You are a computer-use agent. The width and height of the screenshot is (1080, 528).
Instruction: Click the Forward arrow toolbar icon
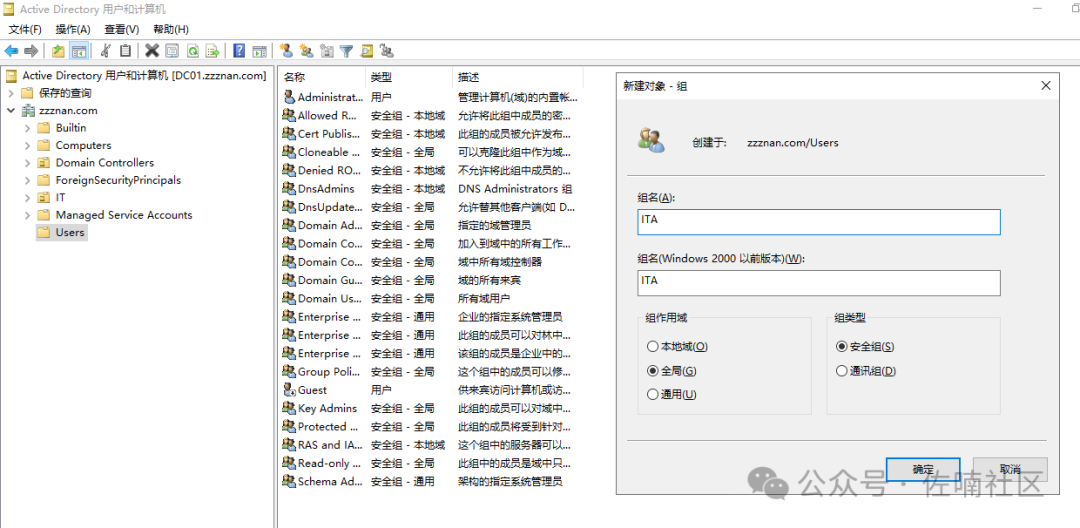point(31,51)
